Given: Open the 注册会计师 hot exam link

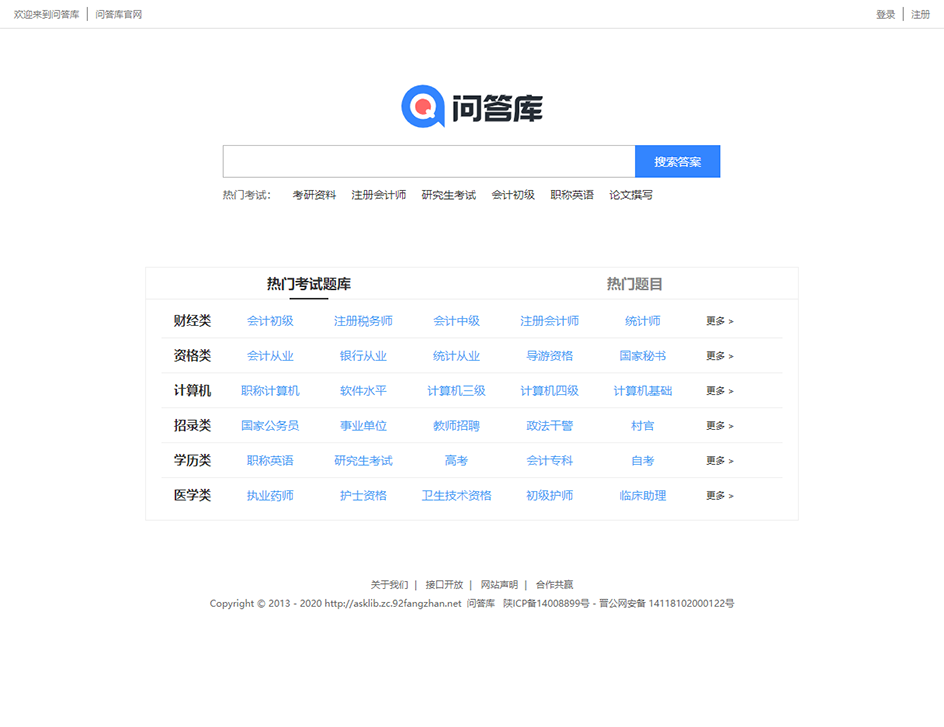Looking at the screenshot, I should [x=379, y=195].
